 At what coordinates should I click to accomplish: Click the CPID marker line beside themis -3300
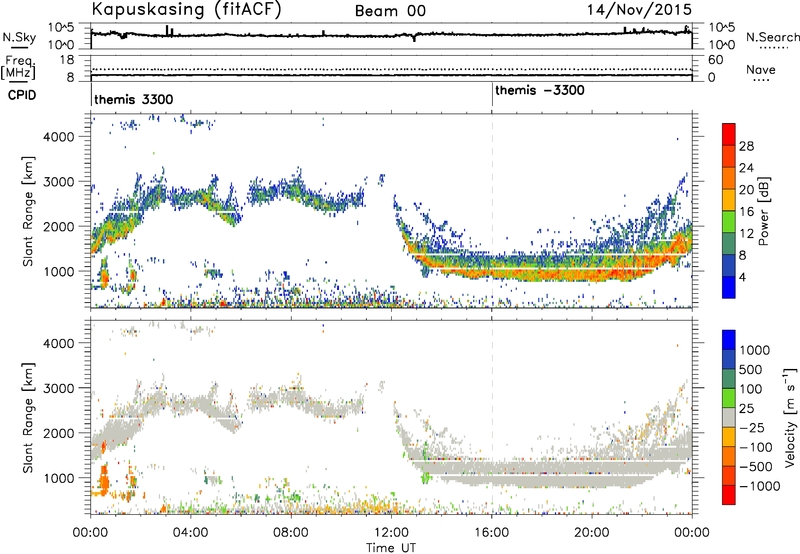tap(492, 95)
